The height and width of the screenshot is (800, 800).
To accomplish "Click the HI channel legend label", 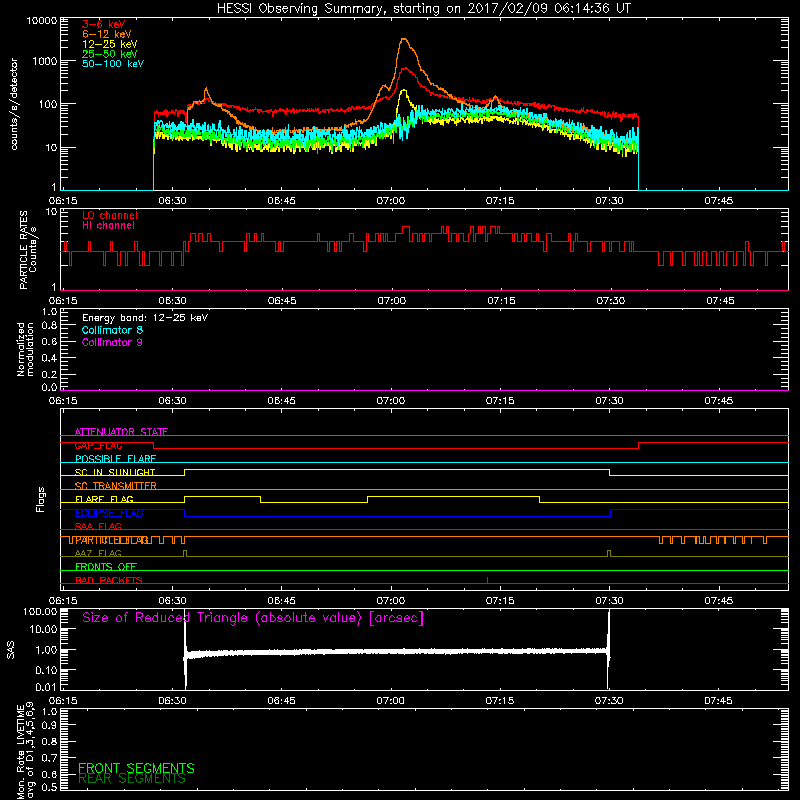I will click(x=108, y=226).
